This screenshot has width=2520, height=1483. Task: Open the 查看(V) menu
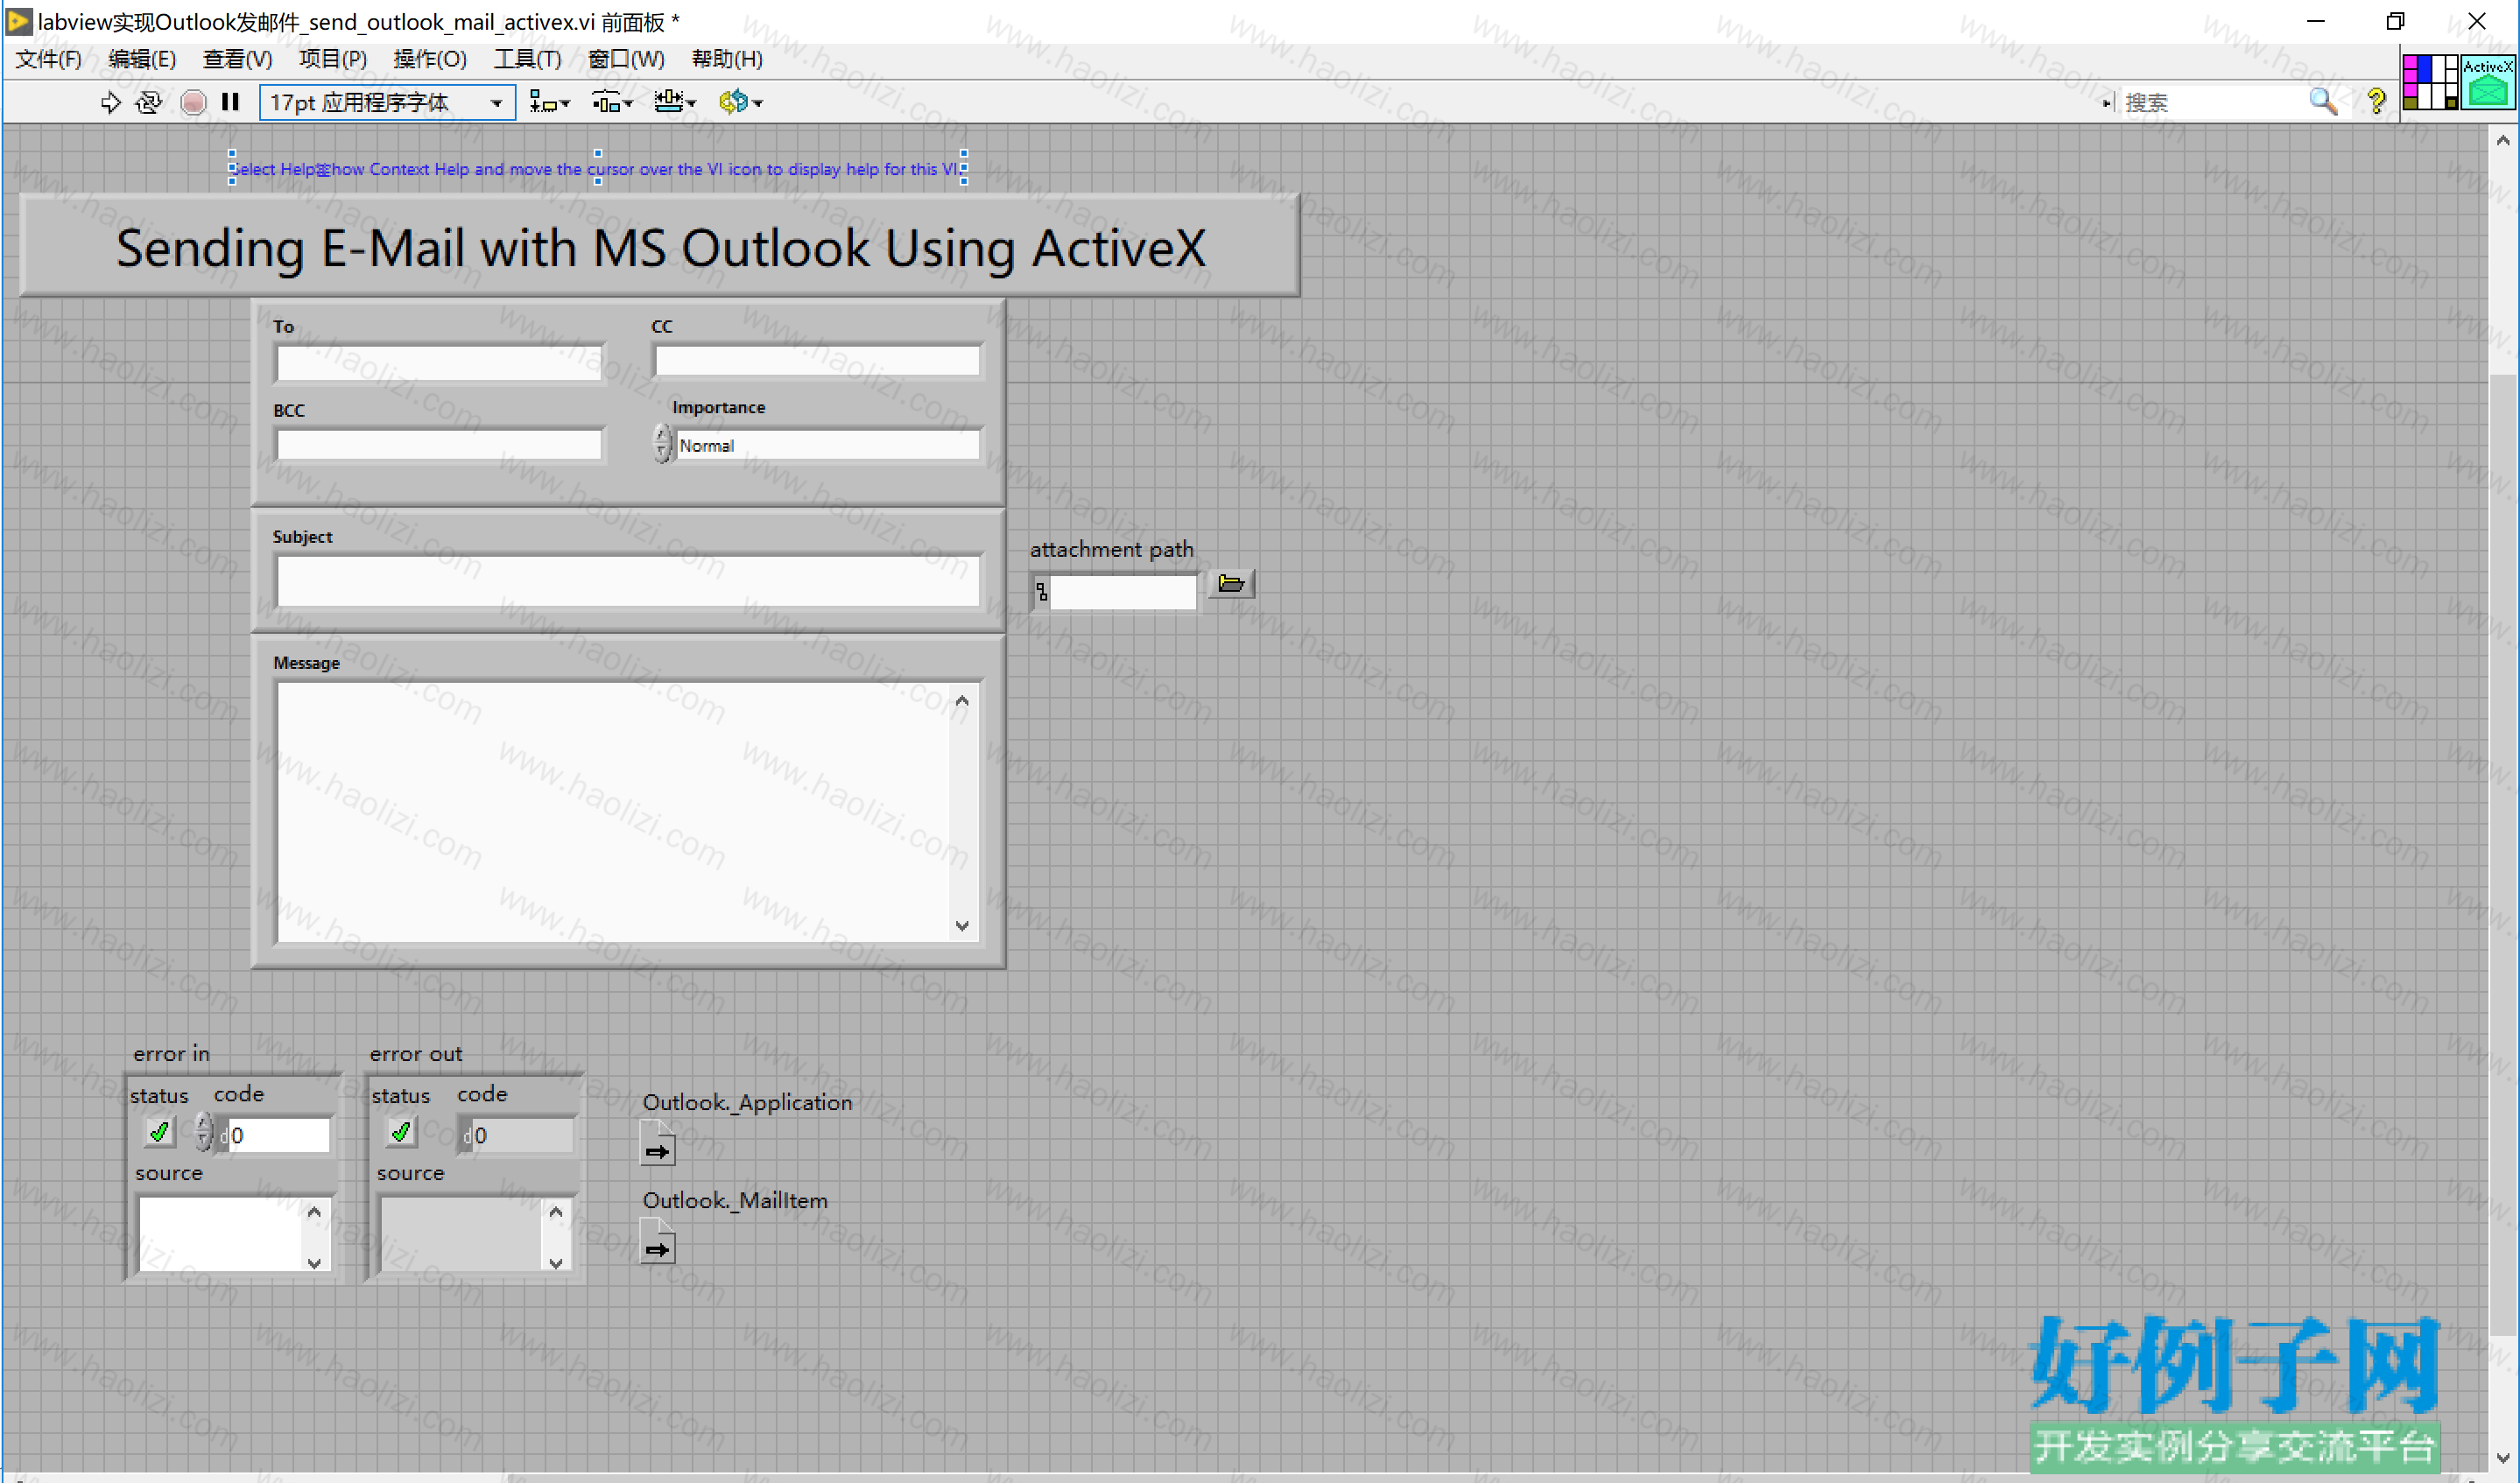pos(237,59)
